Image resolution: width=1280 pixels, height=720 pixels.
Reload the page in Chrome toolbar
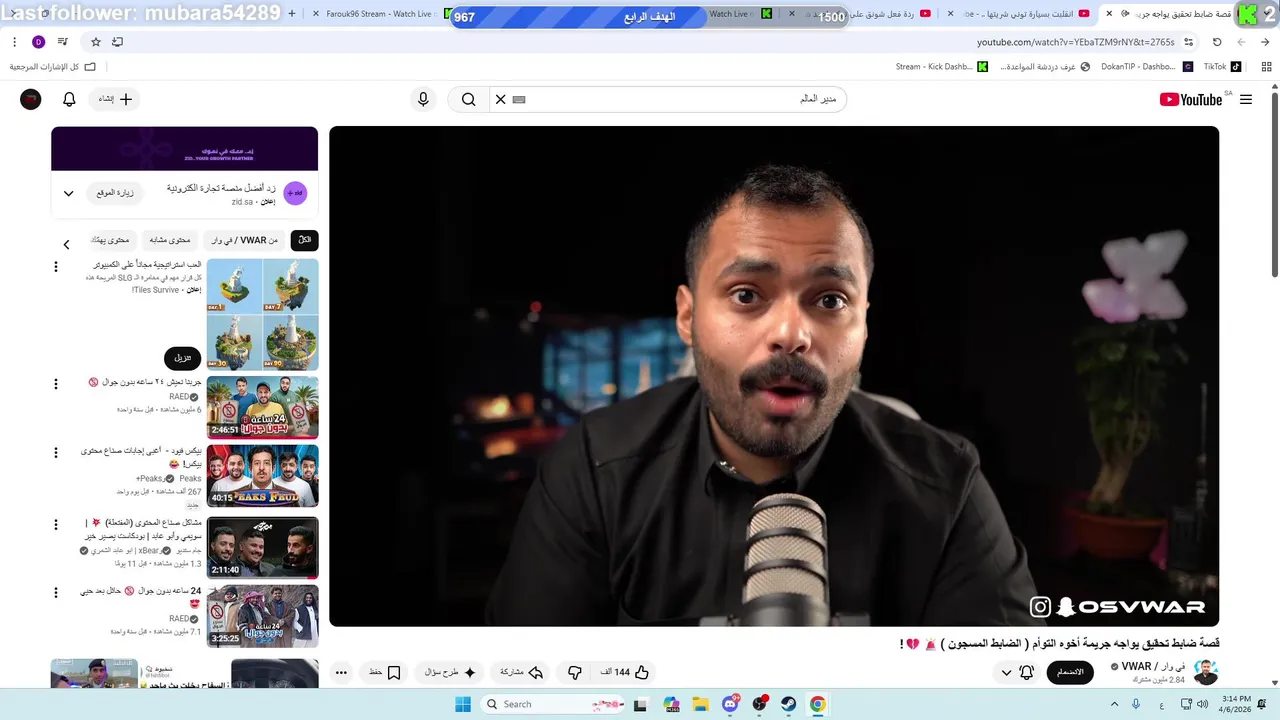coord(1217,42)
